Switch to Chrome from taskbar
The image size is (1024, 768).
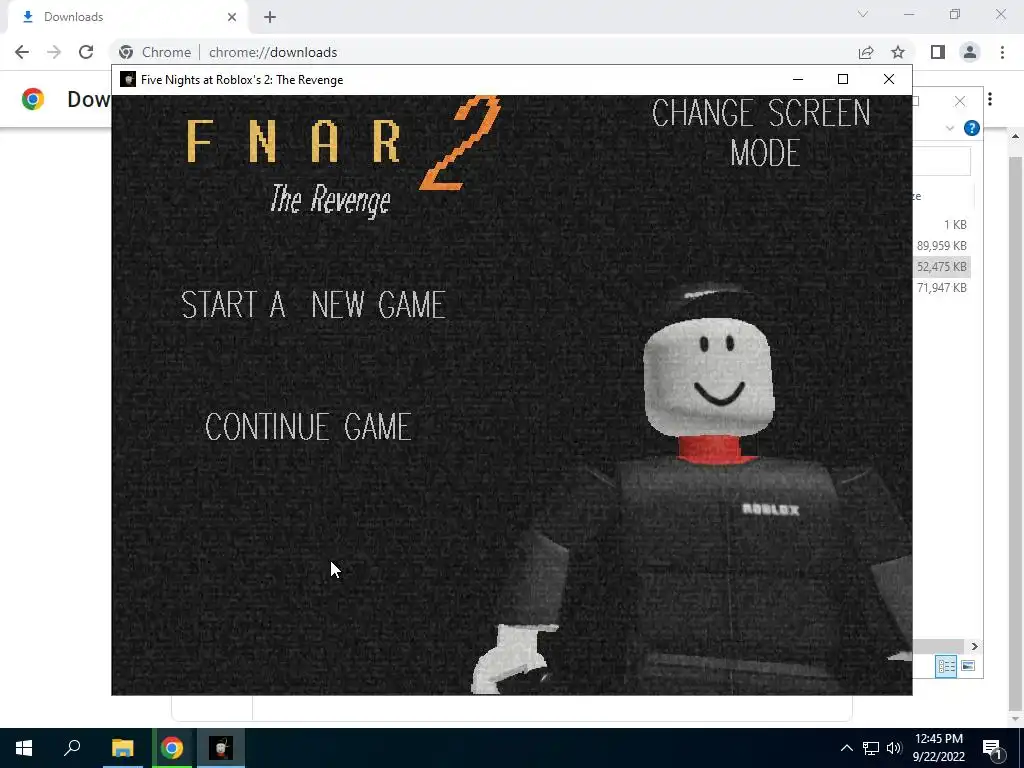coord(172,748)
